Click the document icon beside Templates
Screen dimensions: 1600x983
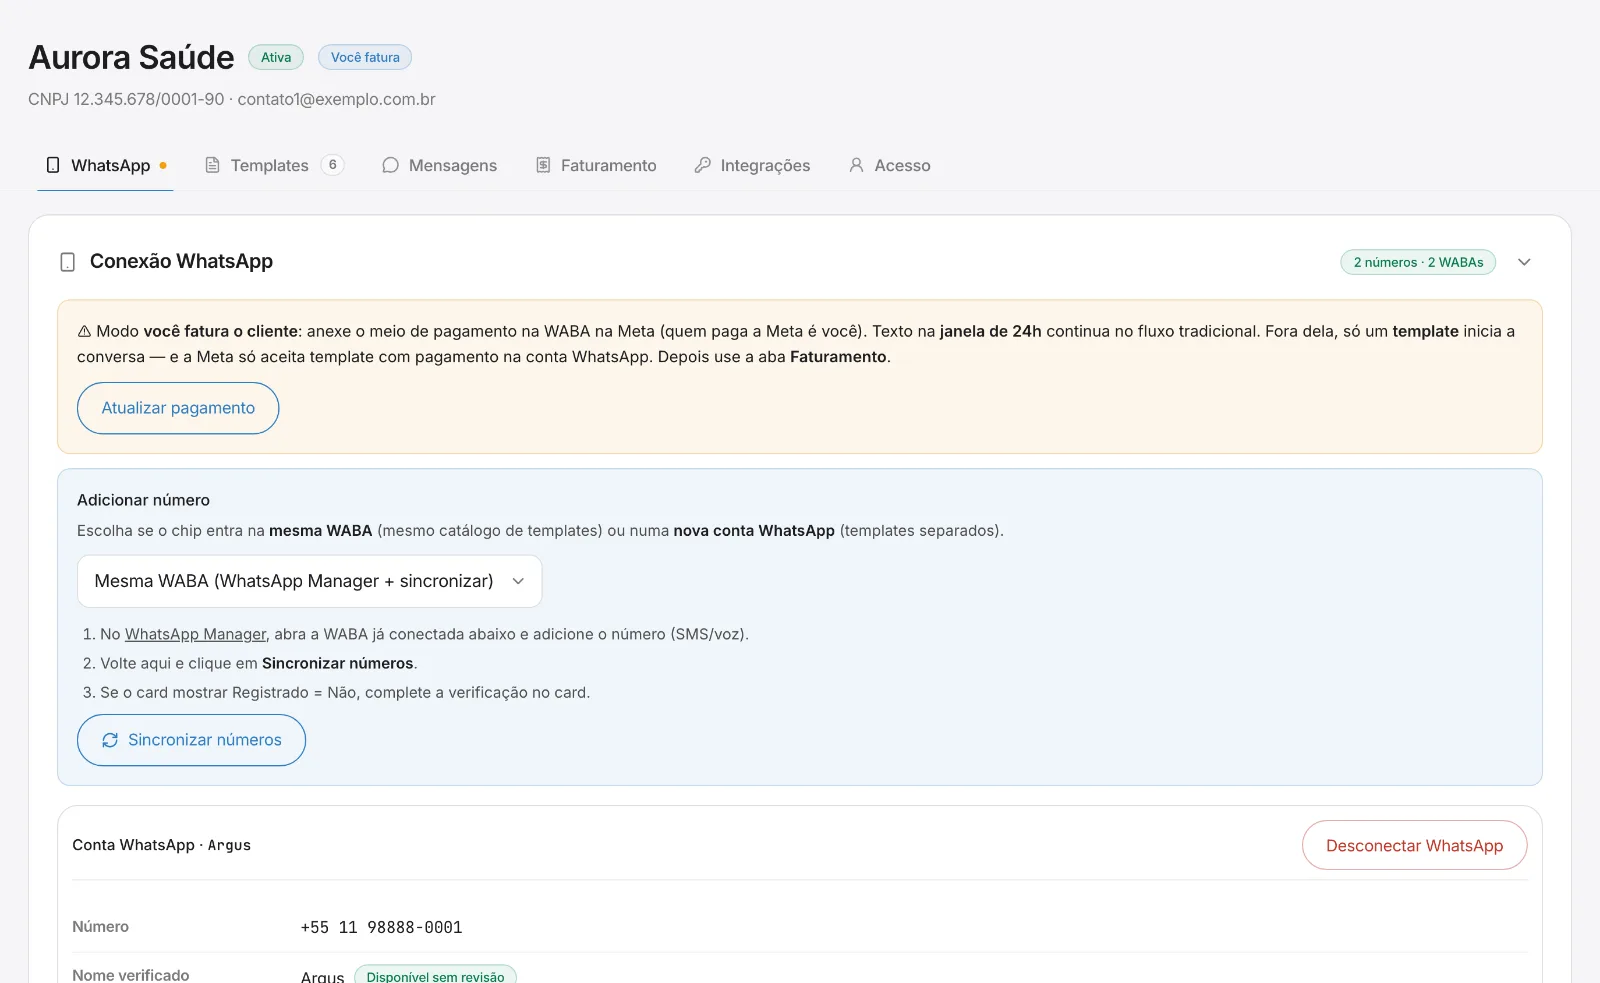(212, 165)
